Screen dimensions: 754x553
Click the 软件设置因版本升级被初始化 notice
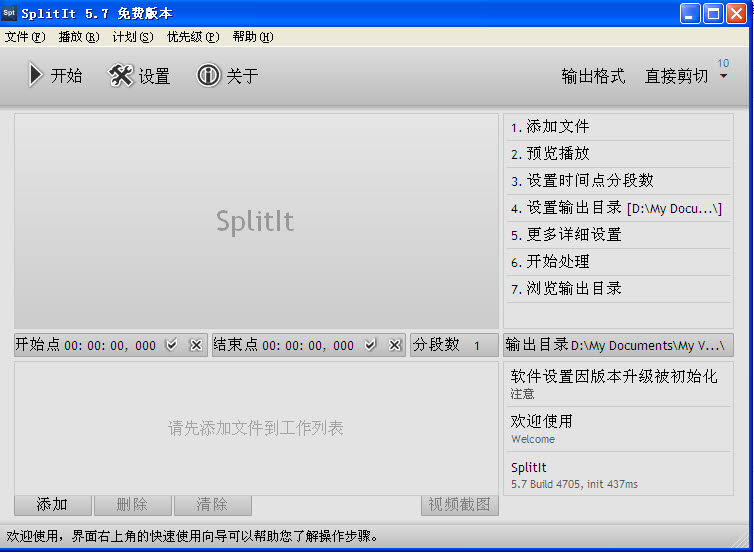tap(618, 384)
